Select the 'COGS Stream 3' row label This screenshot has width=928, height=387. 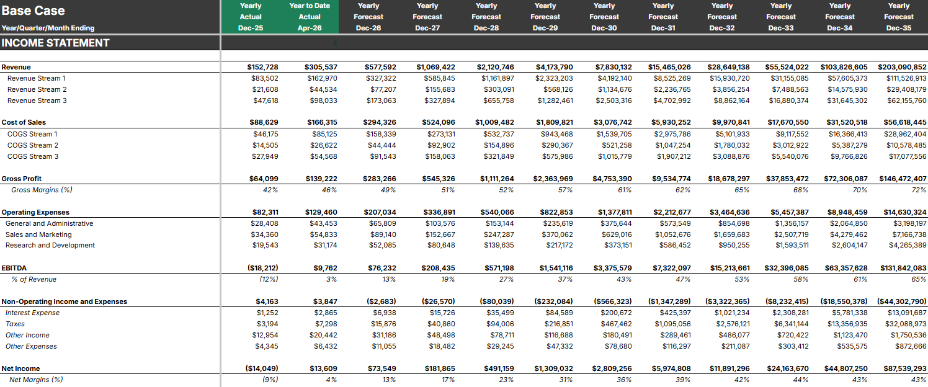click(33, 156)
